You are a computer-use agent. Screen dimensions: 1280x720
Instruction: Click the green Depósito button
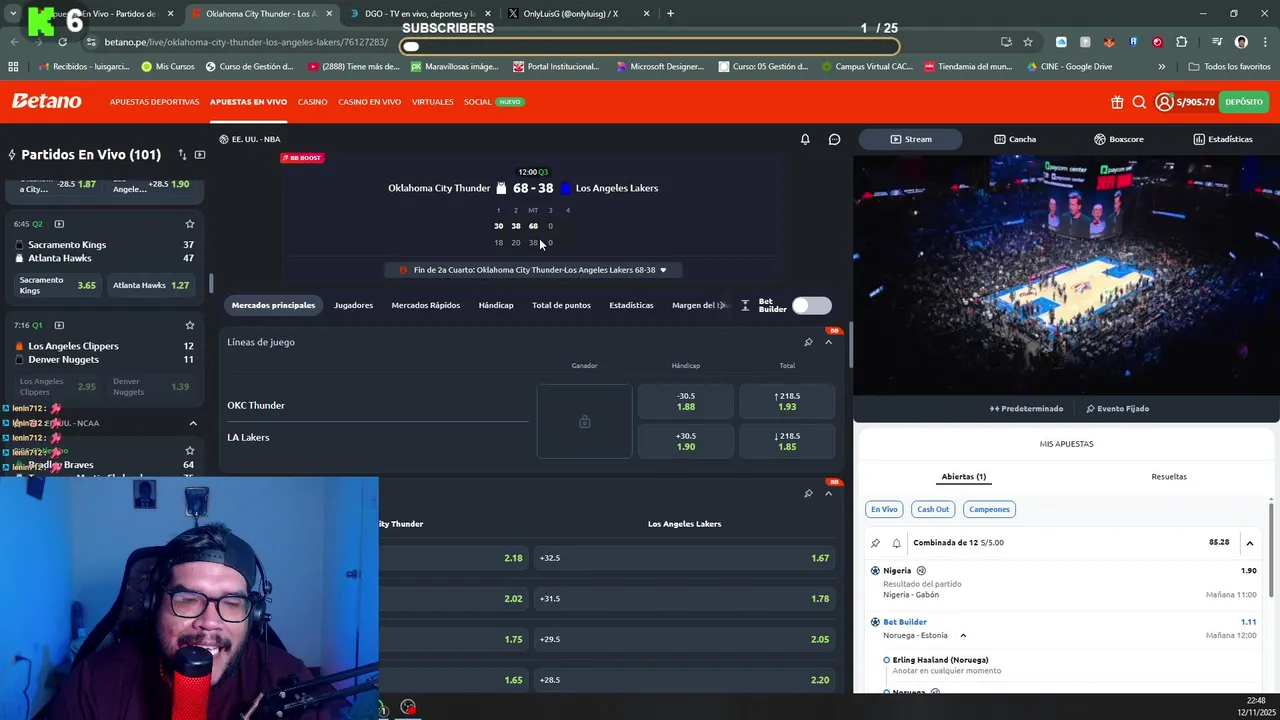[1244, 102]
